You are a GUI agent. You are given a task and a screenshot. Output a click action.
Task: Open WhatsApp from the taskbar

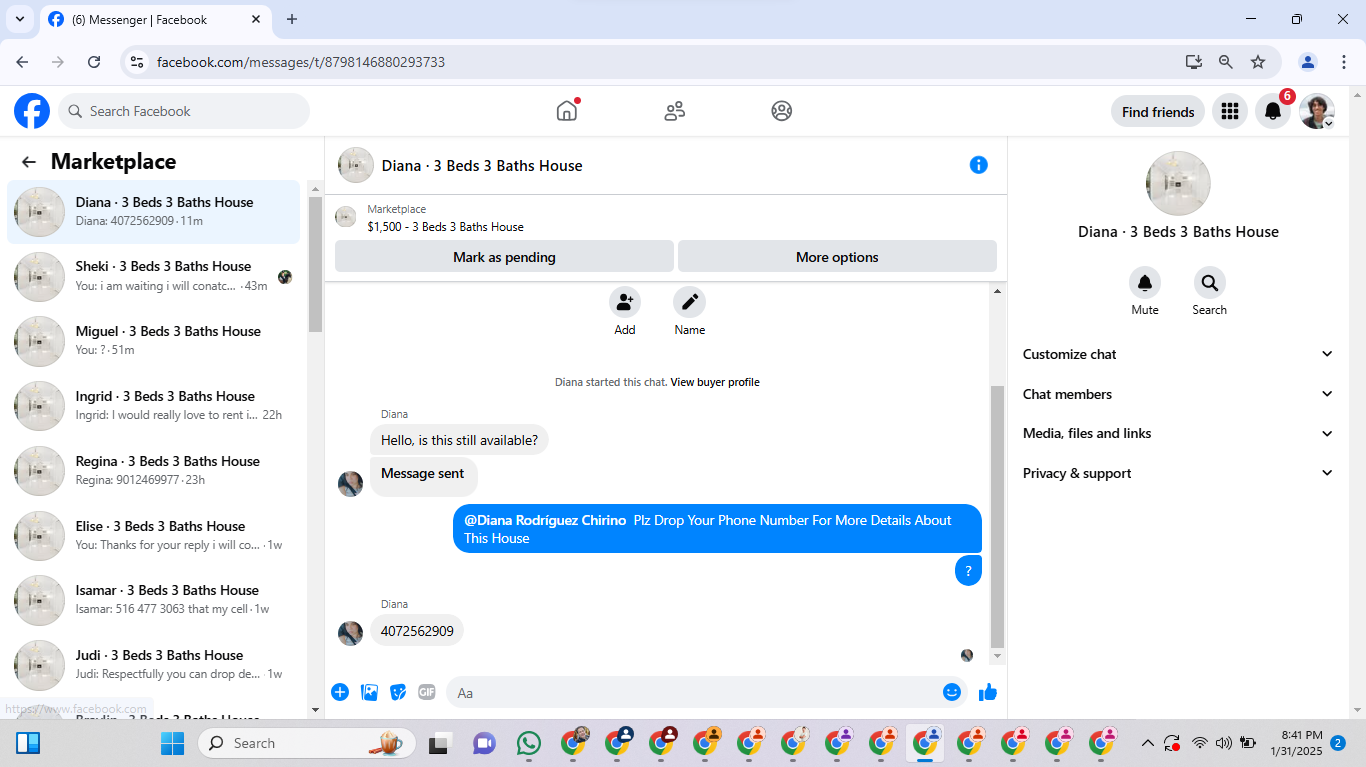coord(529,743)
